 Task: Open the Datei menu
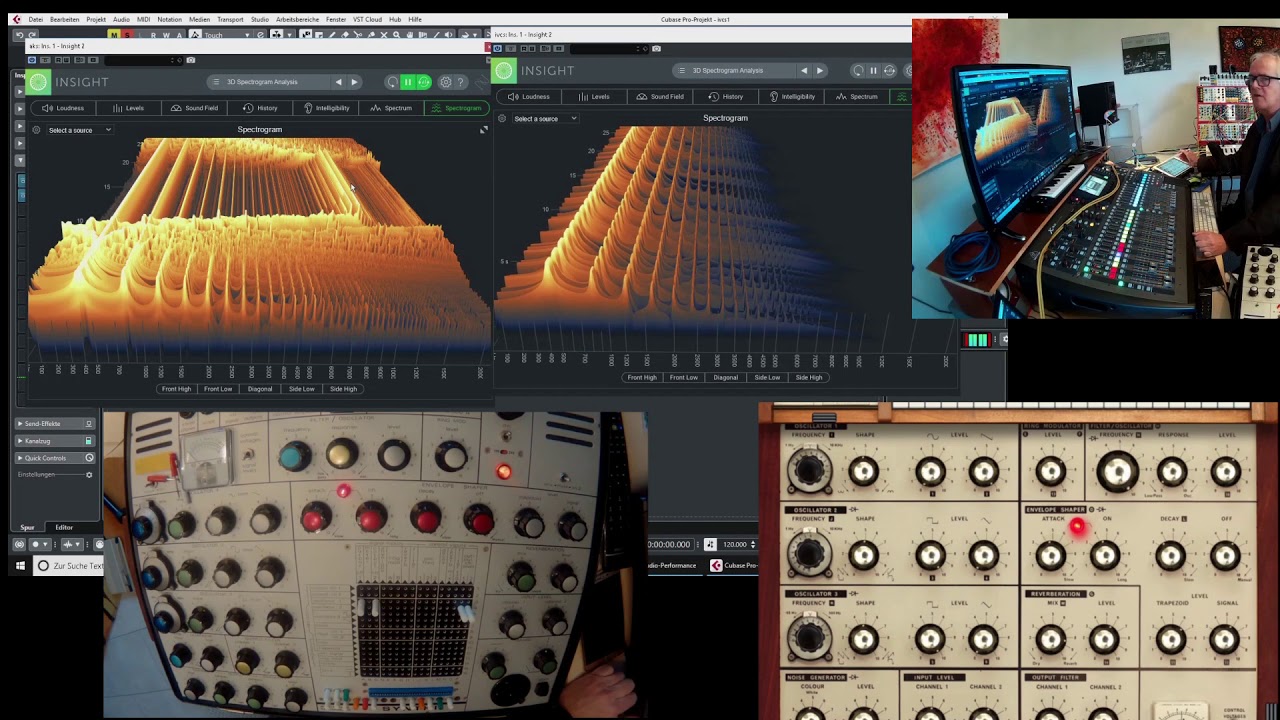[x=36, y=19]
